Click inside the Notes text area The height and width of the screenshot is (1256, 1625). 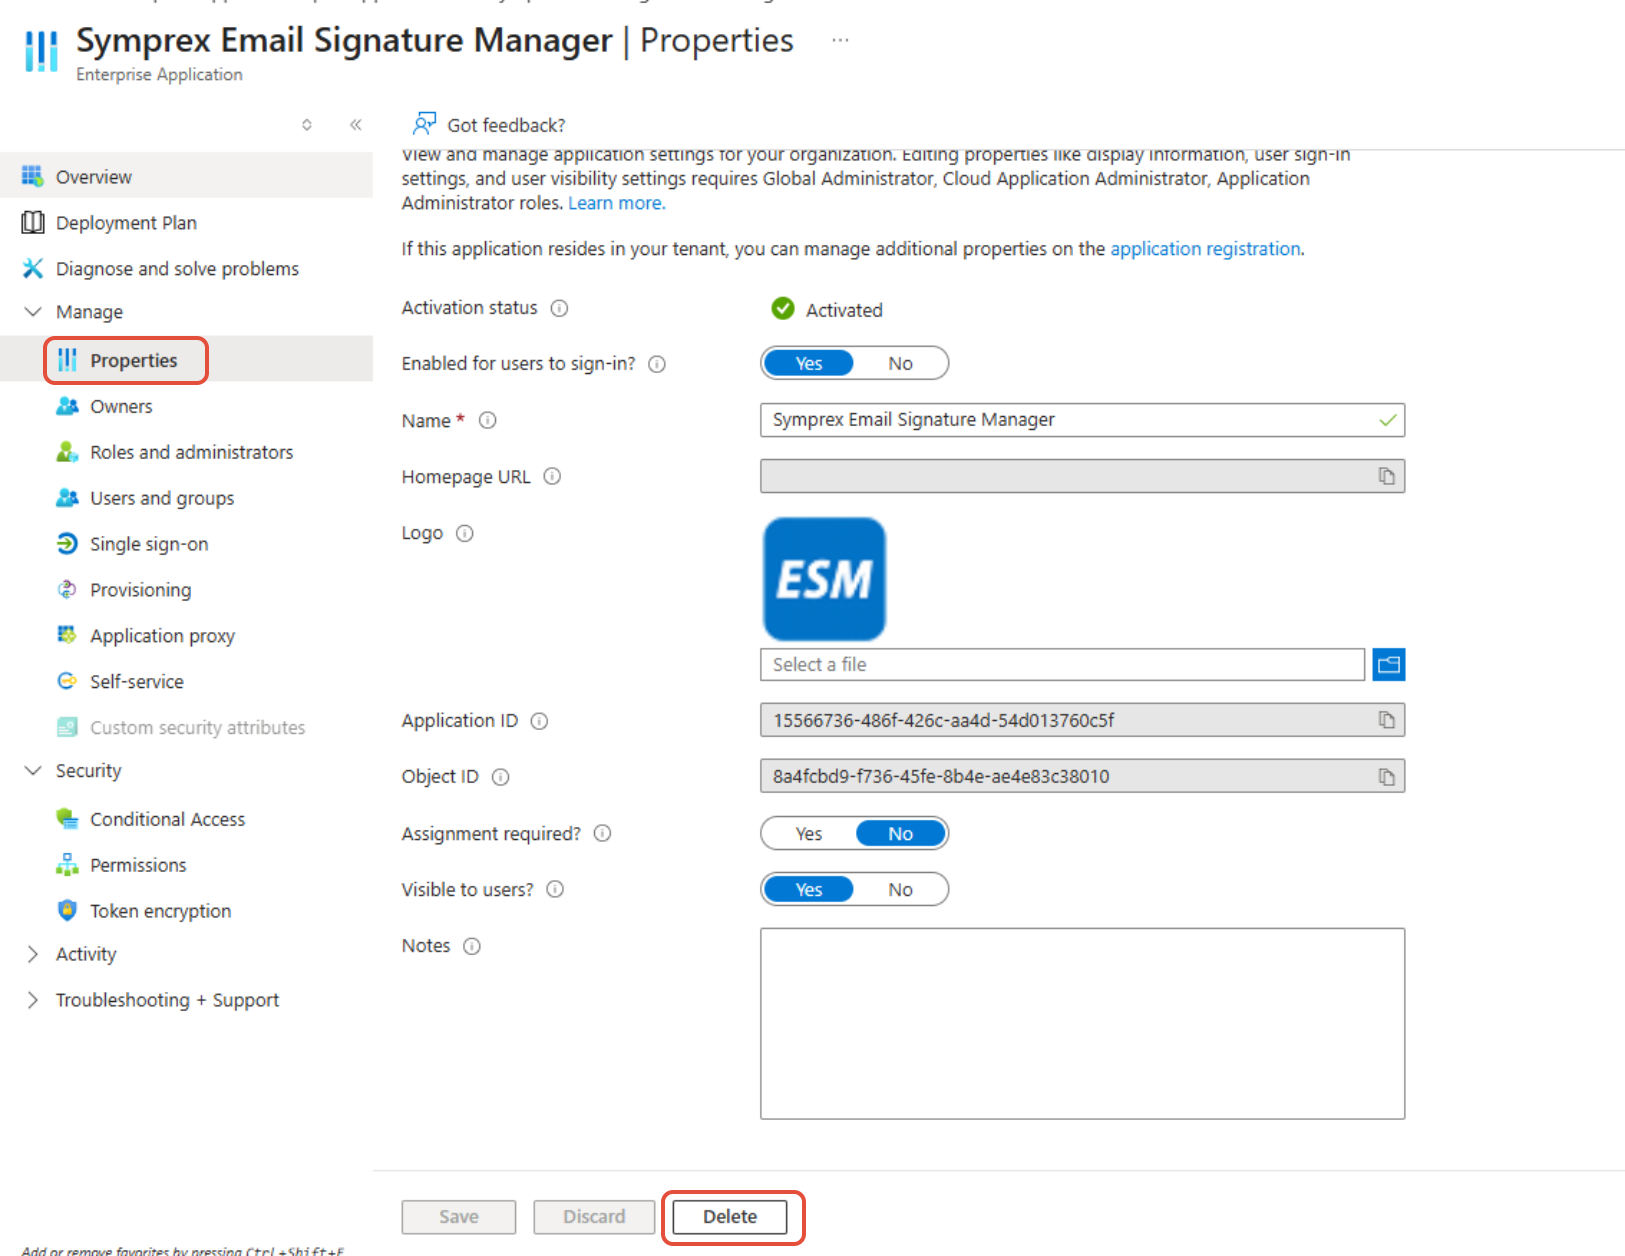coord(1082,1024)
